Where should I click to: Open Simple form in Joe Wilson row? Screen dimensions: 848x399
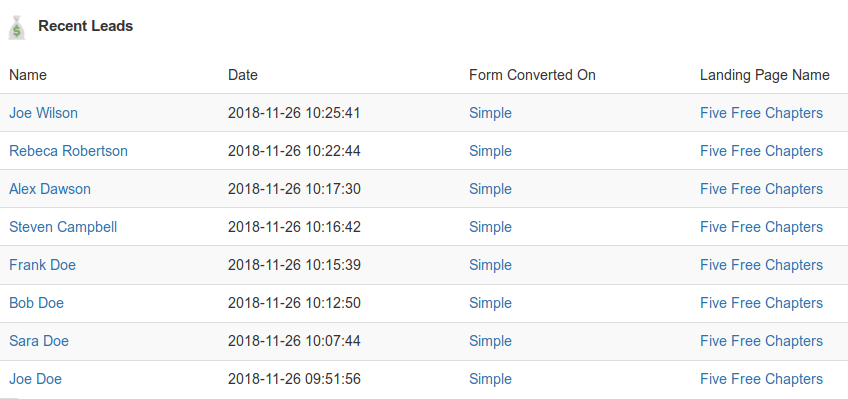491,113
